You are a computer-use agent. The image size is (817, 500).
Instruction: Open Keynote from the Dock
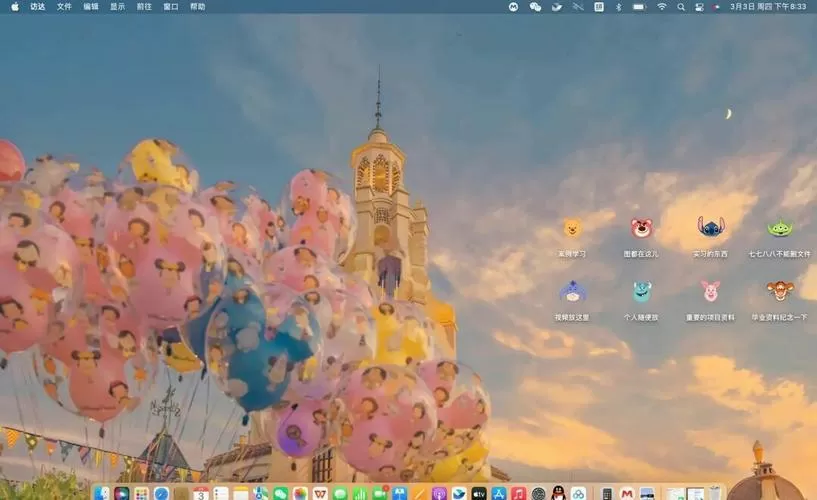click(x=400, y=493)
